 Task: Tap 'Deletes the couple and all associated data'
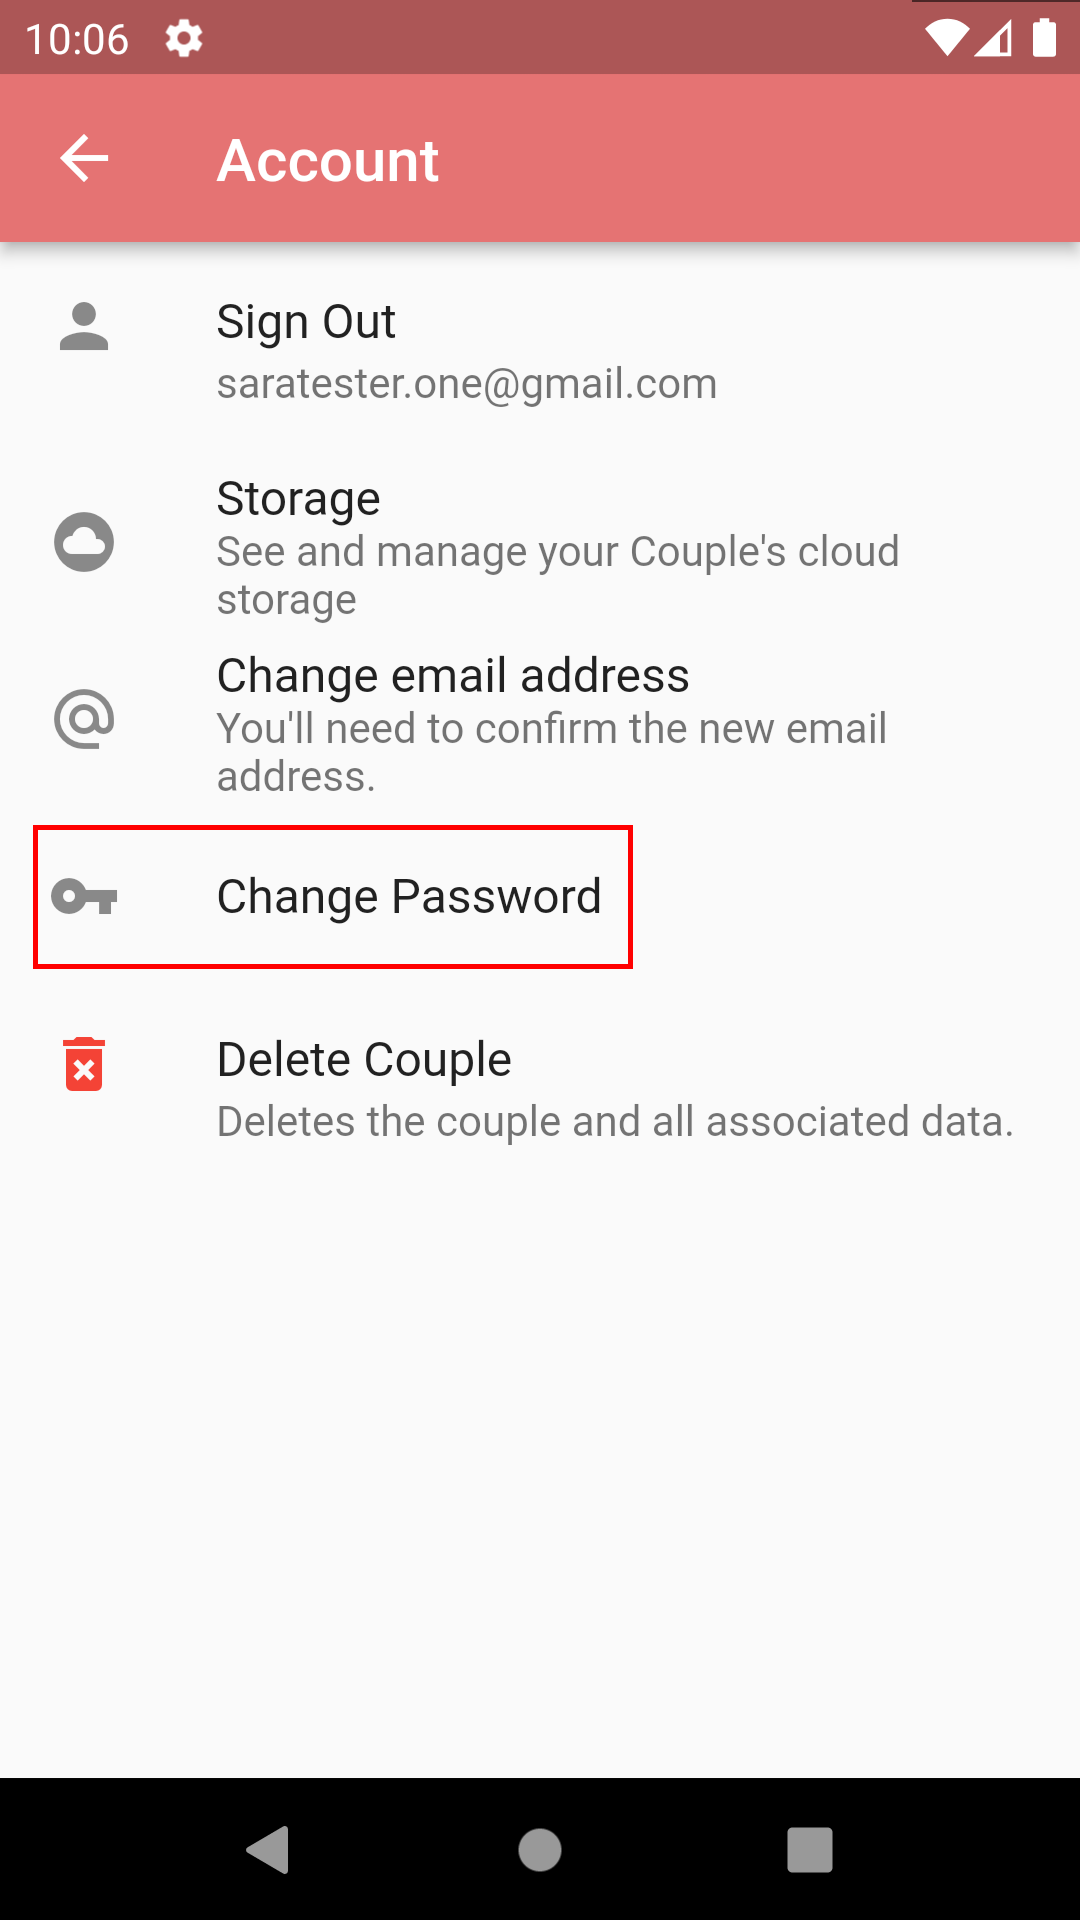[x=615, y=1122]
